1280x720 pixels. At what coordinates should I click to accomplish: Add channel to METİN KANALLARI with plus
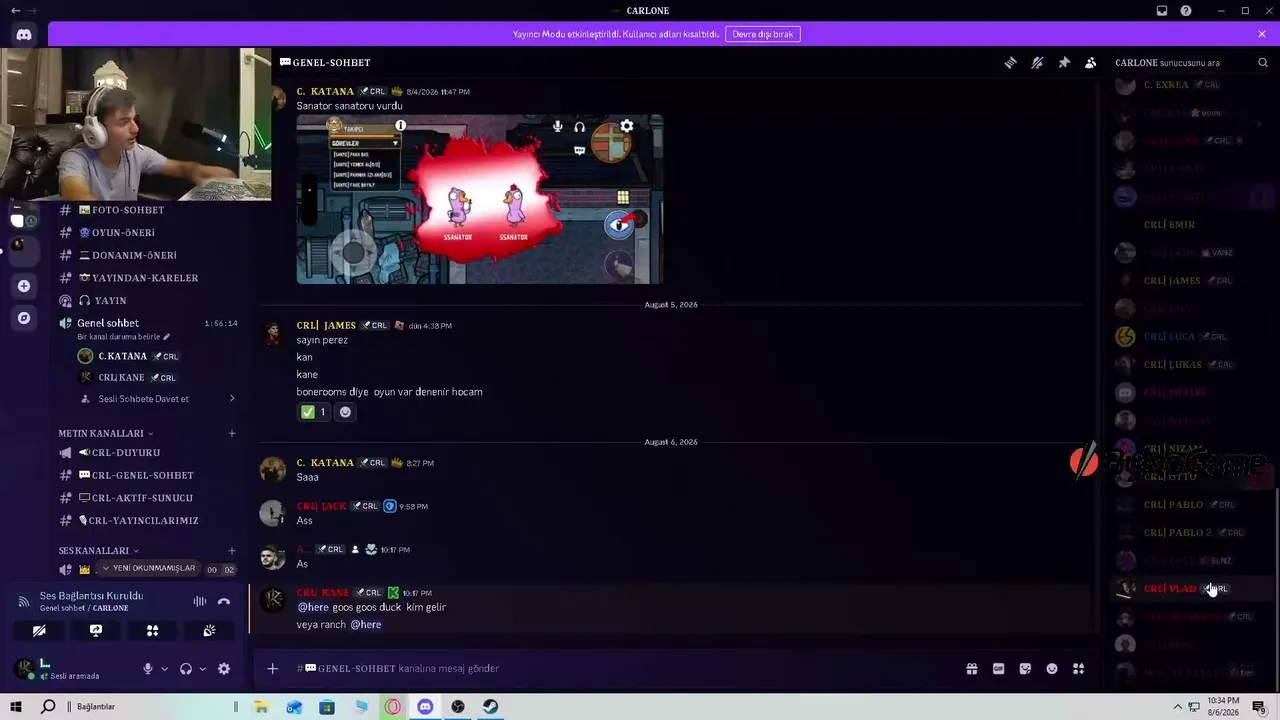point(232,434)
